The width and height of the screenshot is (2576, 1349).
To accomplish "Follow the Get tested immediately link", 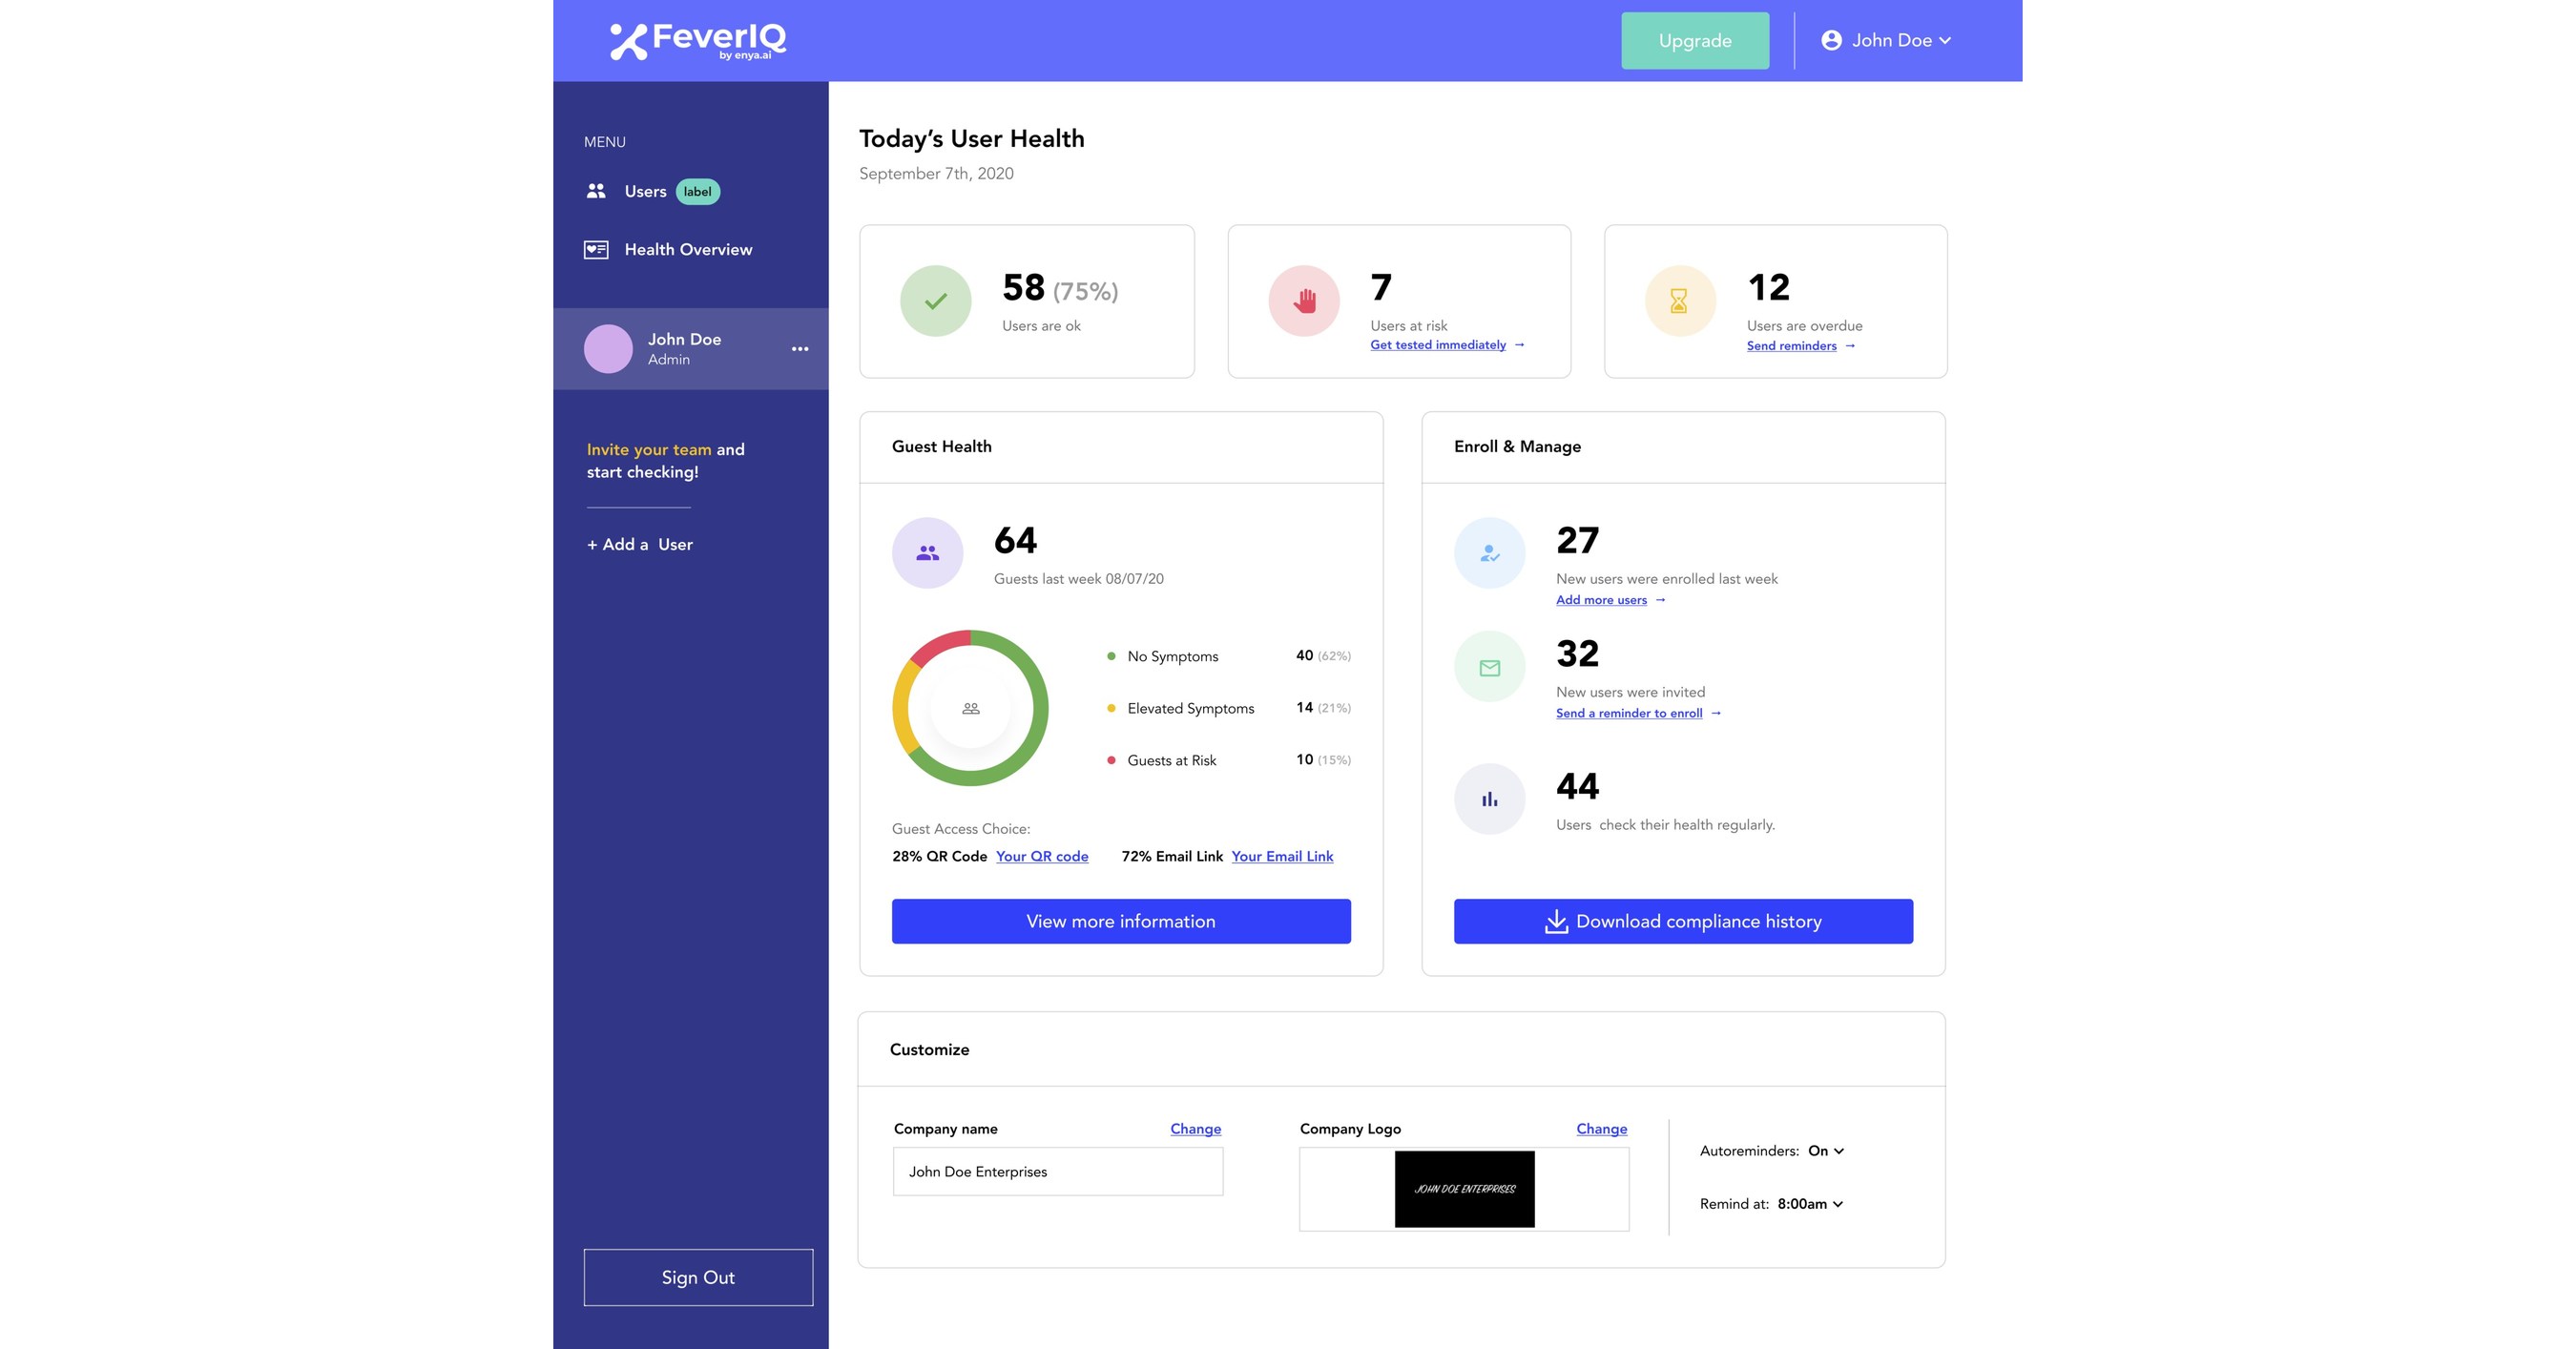I will 1438,344.
